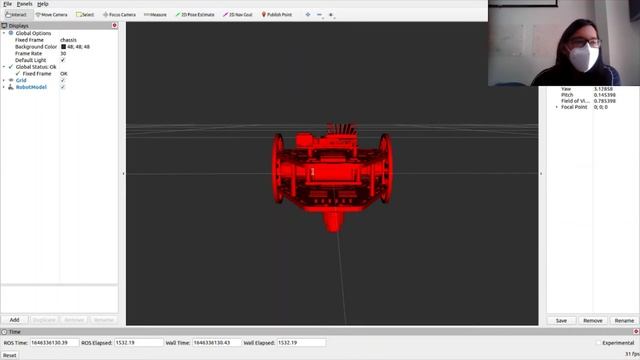The height and width of the screenshot is (360, 640).
Task: Collapse right panel with the viewport arrow handle
Action: pyautogui.click(x=541, y=174)
